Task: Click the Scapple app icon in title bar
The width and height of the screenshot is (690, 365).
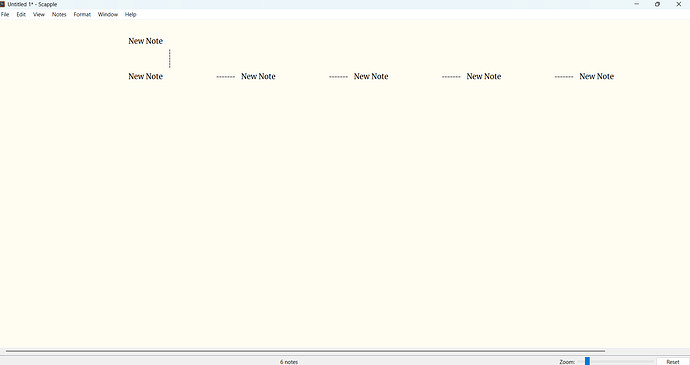Action: coord(2,4)
